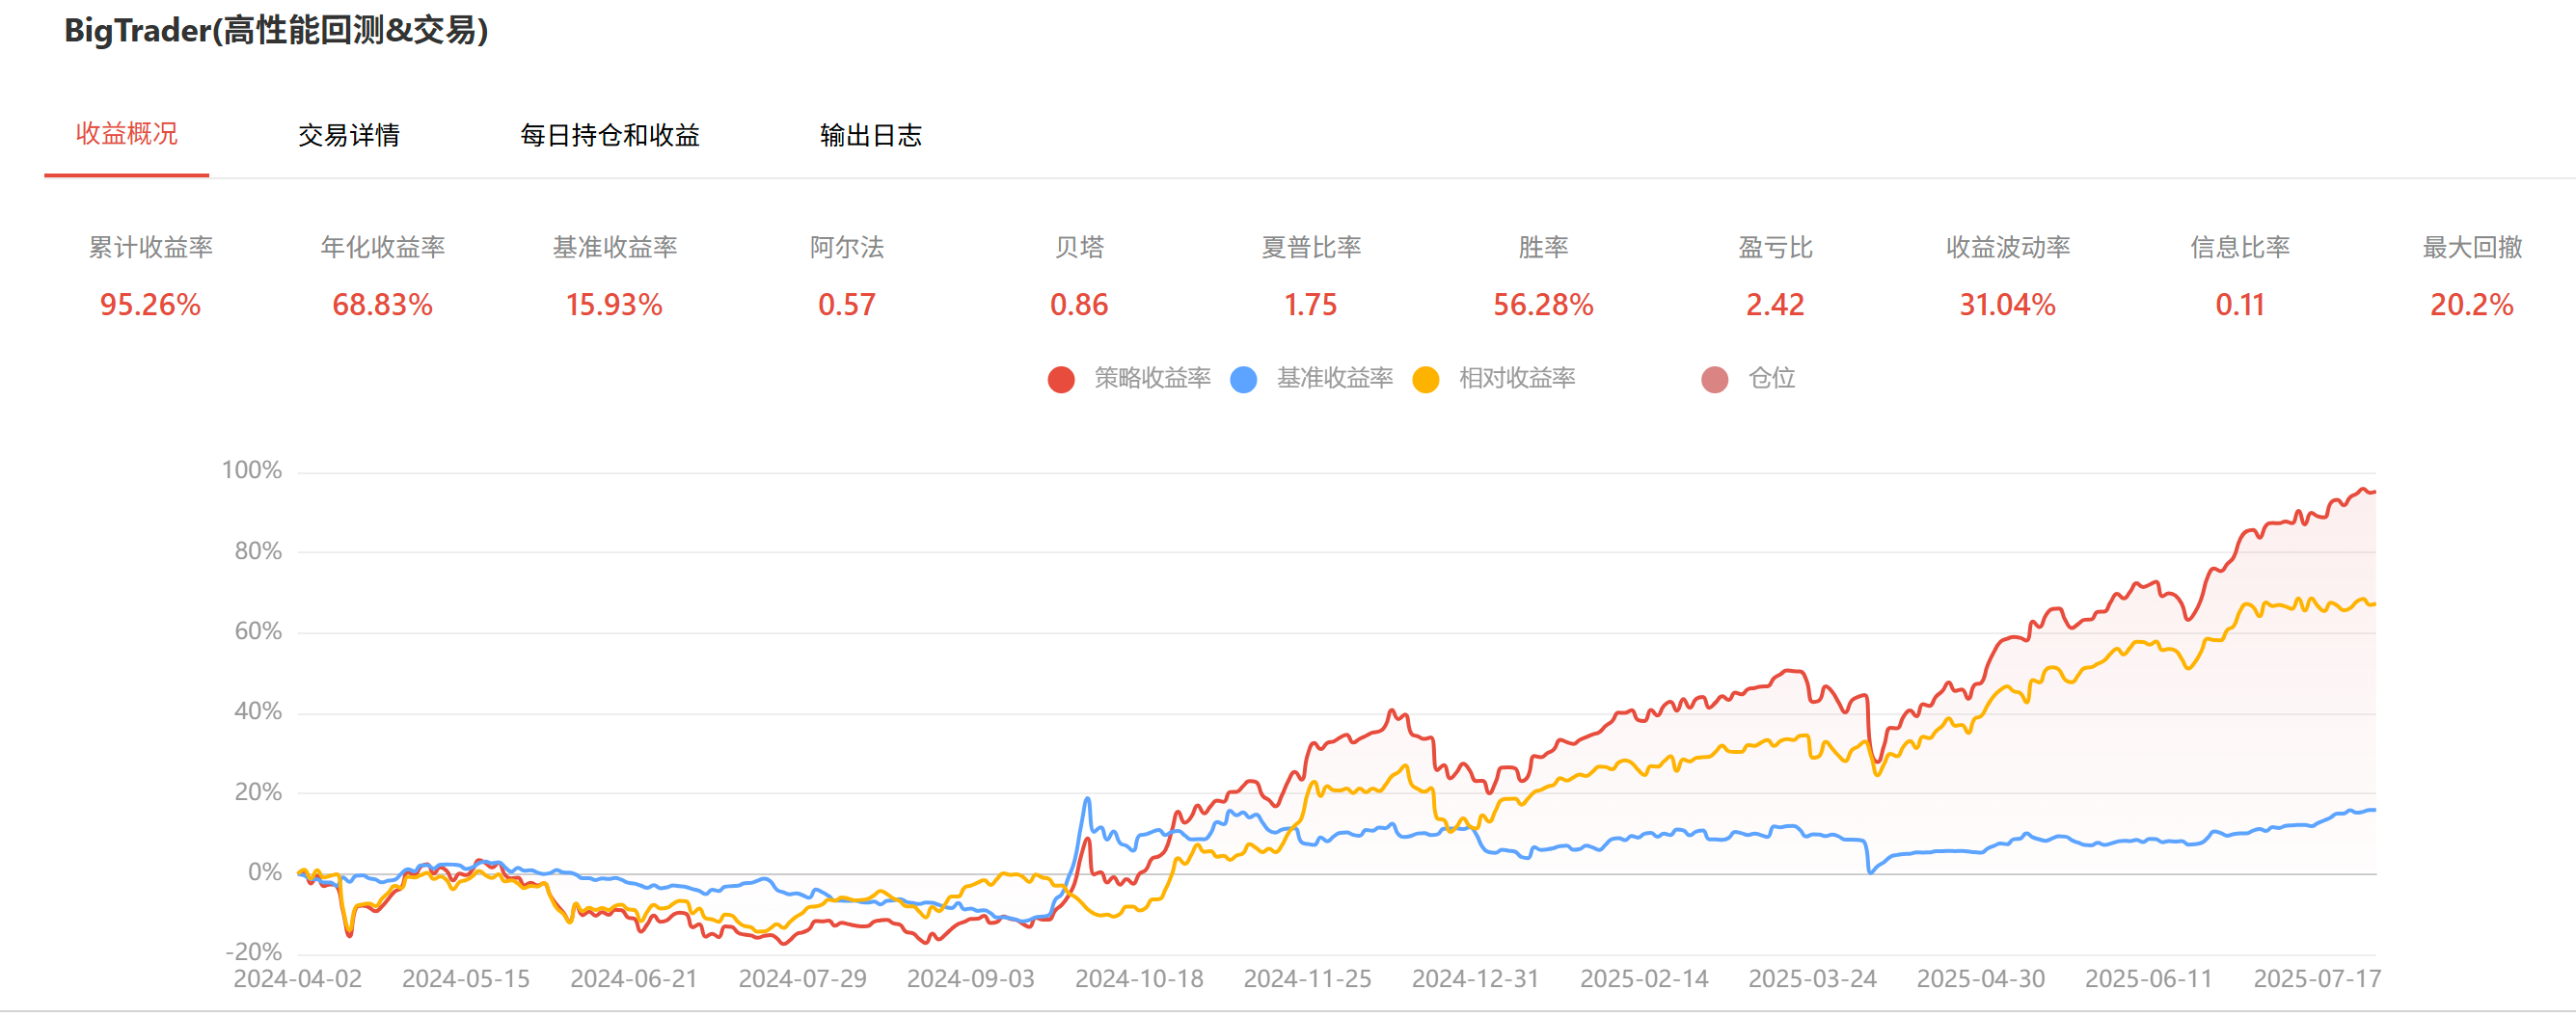The image size is (2576, 1017).
Task: Open the 每日持仓和收益 tab
Action: coord(609,135)
